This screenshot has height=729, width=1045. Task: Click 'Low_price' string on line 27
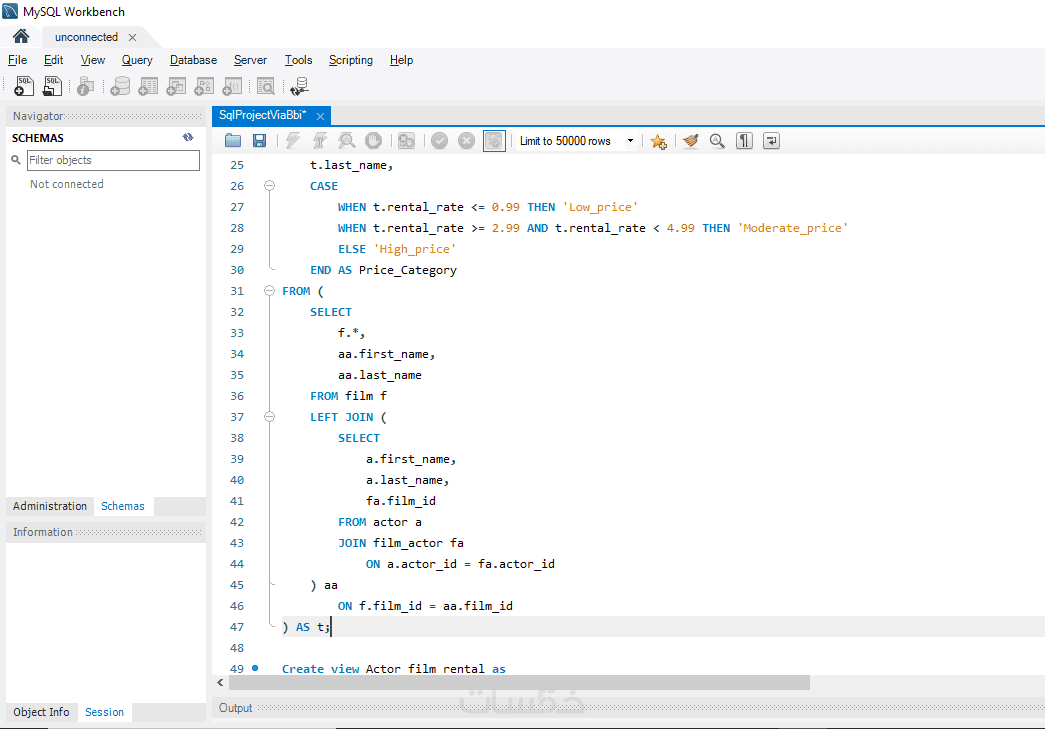pos(600,207)
